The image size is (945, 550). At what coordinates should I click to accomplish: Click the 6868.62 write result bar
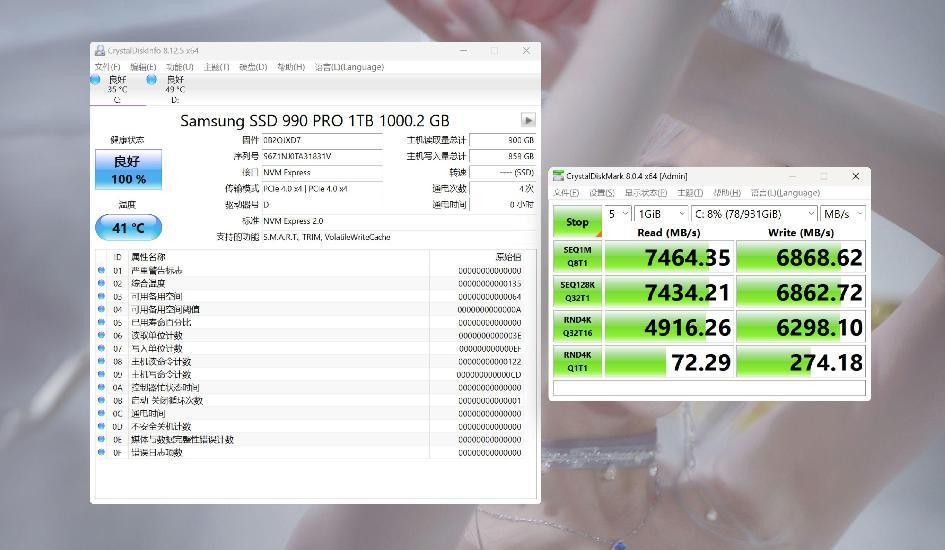point(801,257)
